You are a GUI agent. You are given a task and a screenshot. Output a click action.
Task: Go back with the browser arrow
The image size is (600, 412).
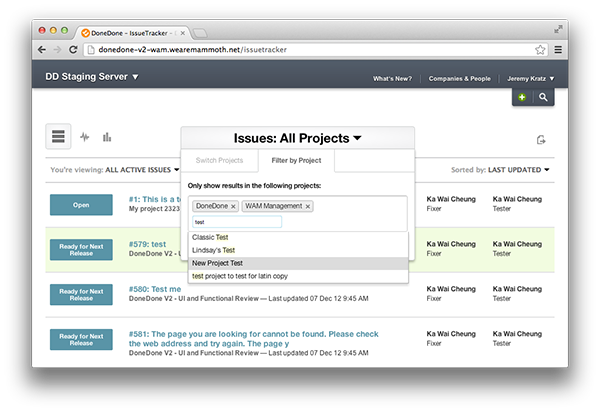(x=42, y=50)
